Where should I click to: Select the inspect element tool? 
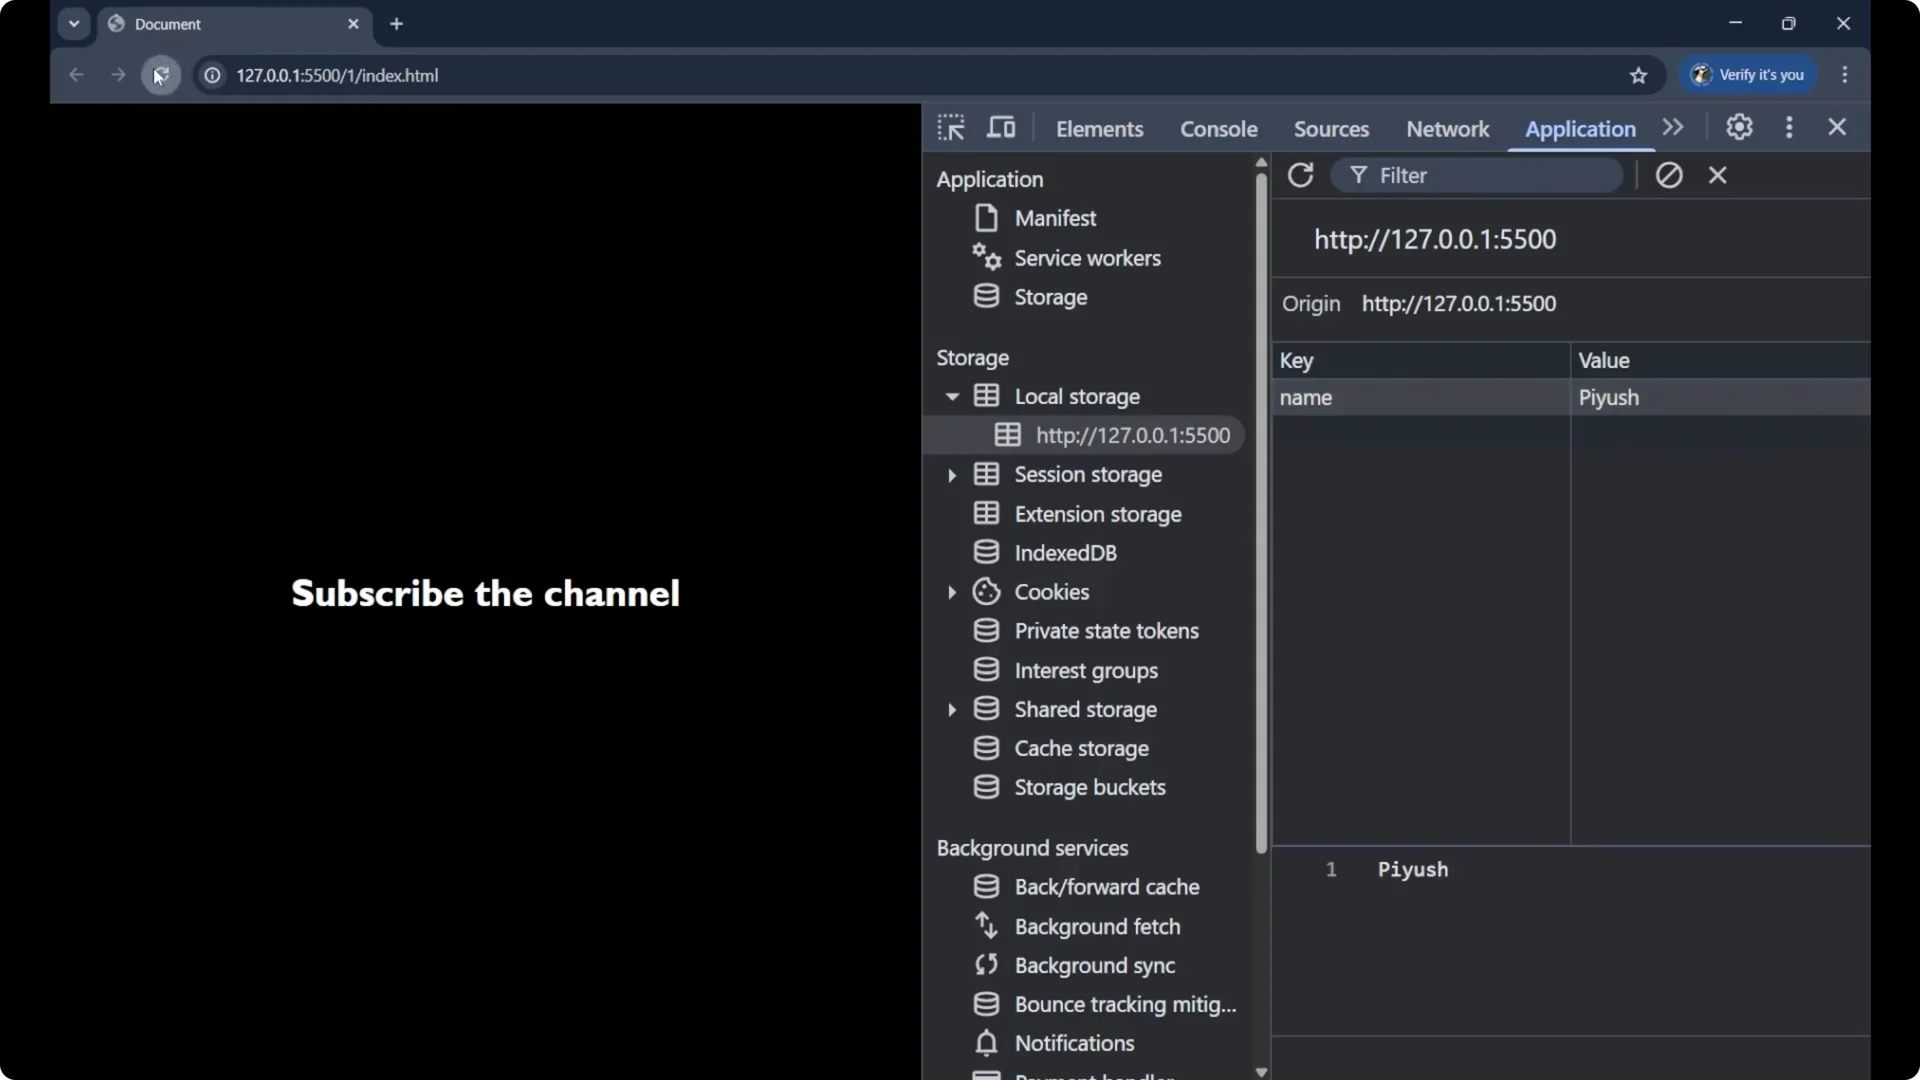[951, 127]
